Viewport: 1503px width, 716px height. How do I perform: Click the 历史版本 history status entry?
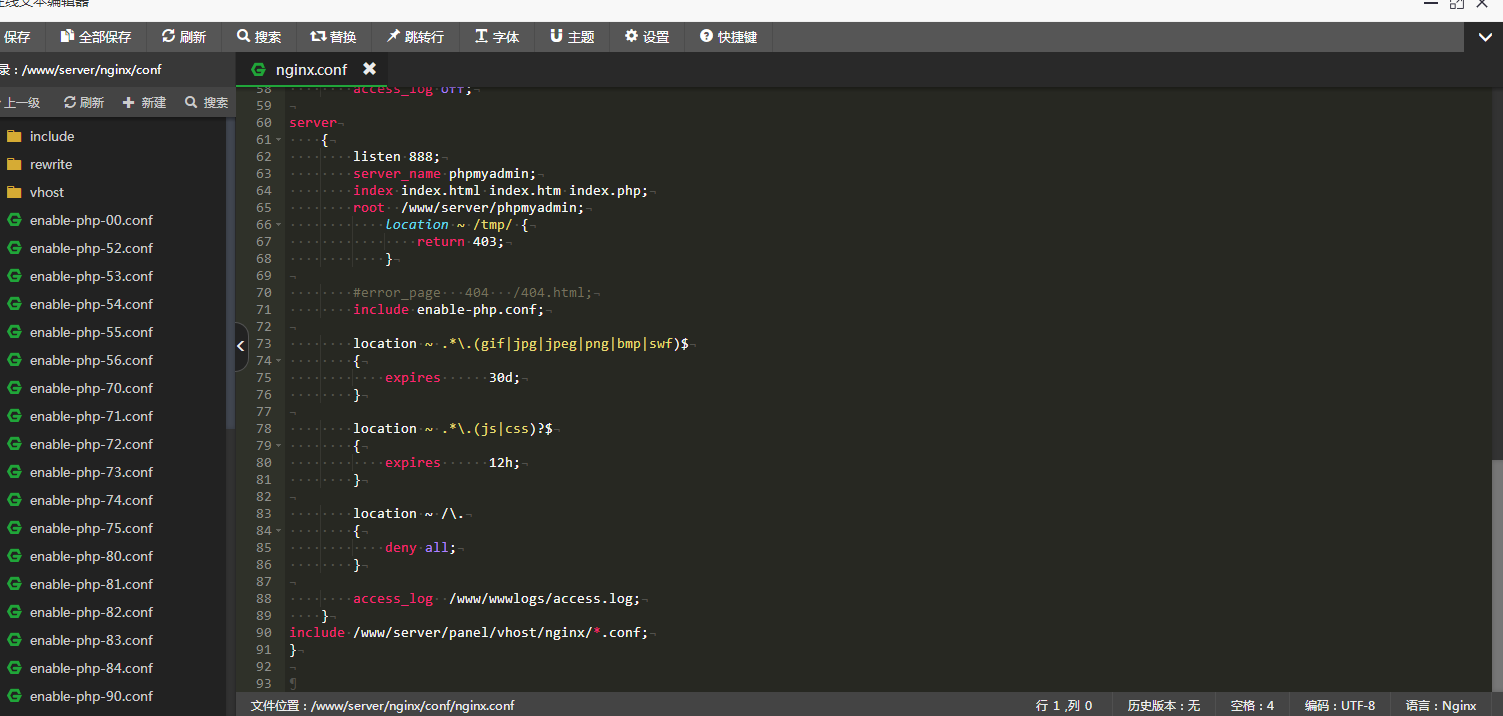pos(1163,705)
